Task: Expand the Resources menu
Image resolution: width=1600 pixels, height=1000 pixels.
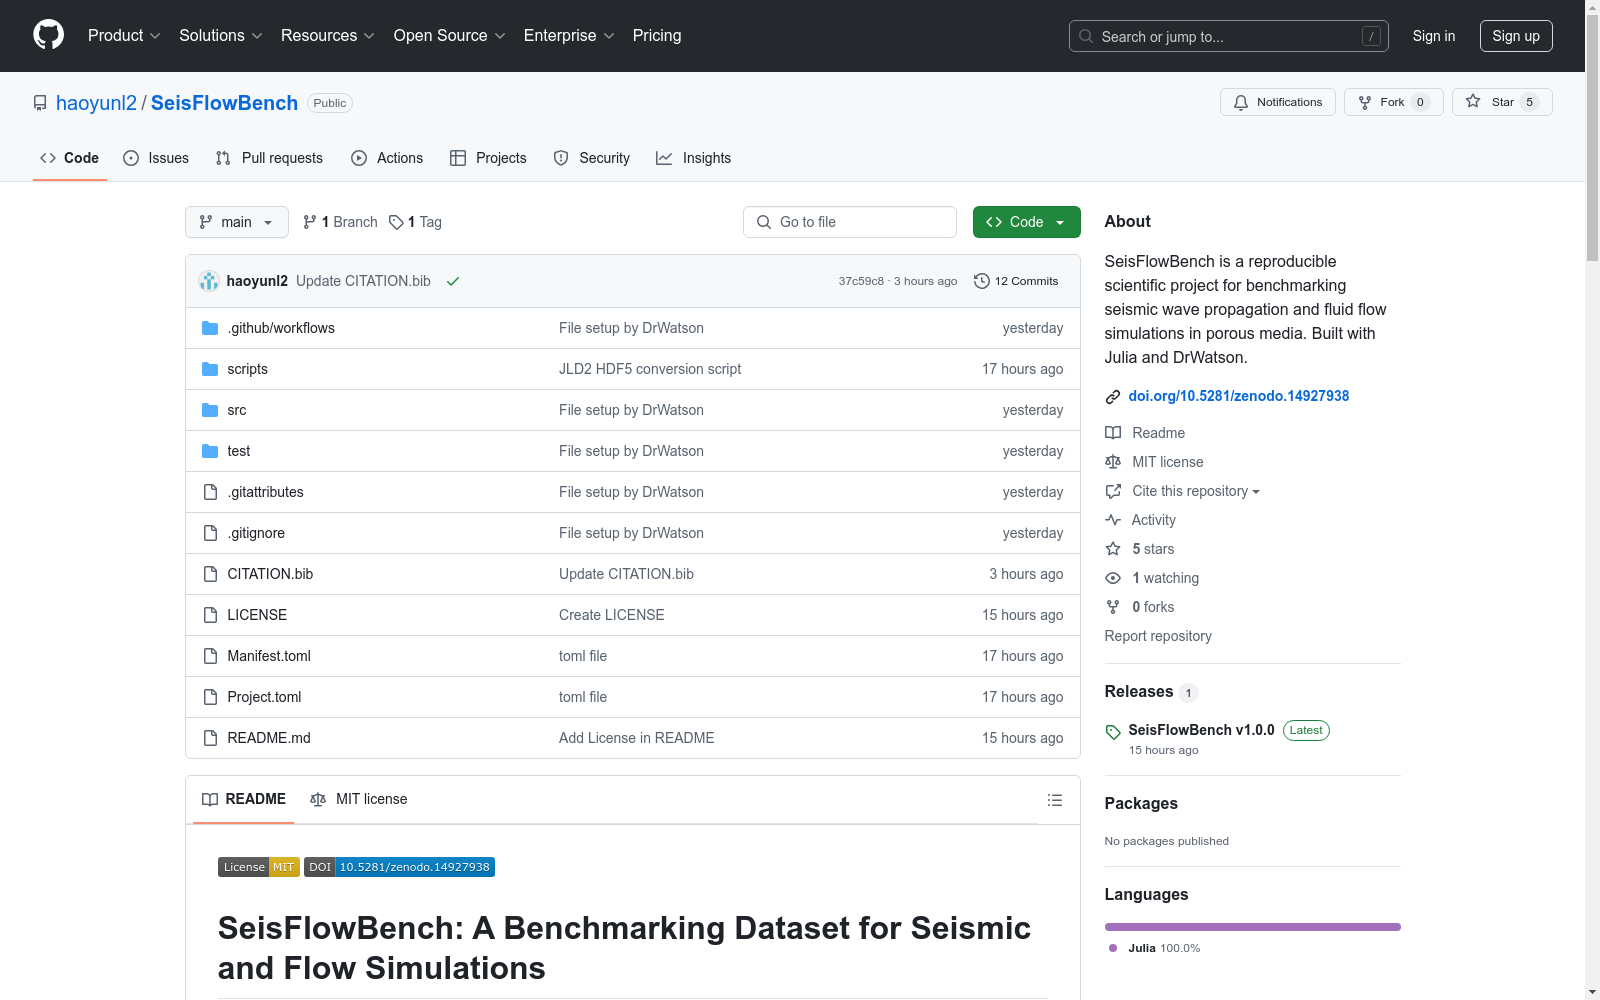Action: [x=328, y=35]
